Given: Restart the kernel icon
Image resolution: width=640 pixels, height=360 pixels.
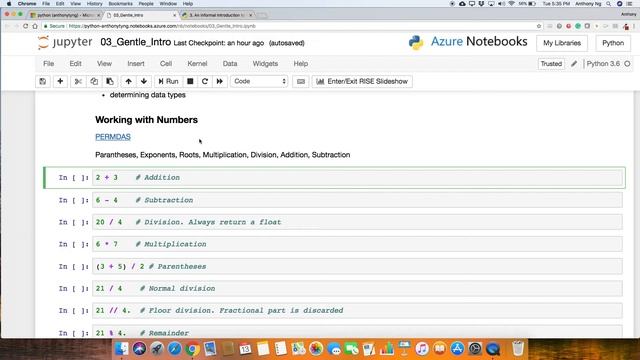Looking at the screenshot, I should pyautogui.click(x=205, y=81).
